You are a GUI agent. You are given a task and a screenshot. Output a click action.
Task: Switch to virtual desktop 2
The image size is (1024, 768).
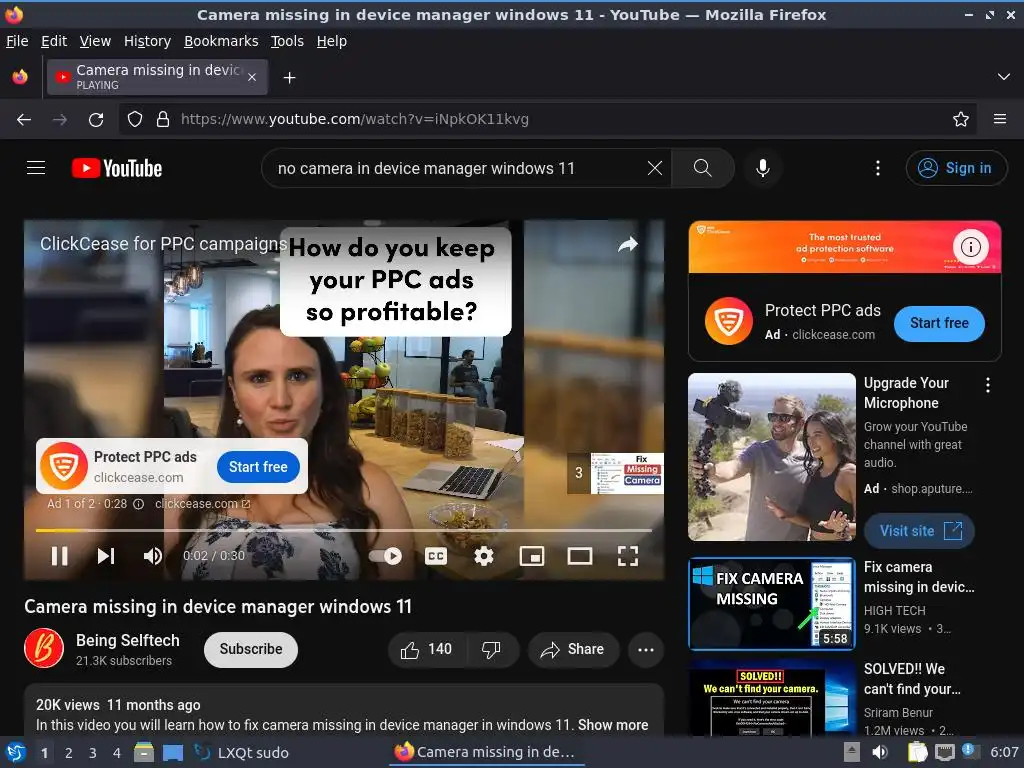[x=69, y=753]
